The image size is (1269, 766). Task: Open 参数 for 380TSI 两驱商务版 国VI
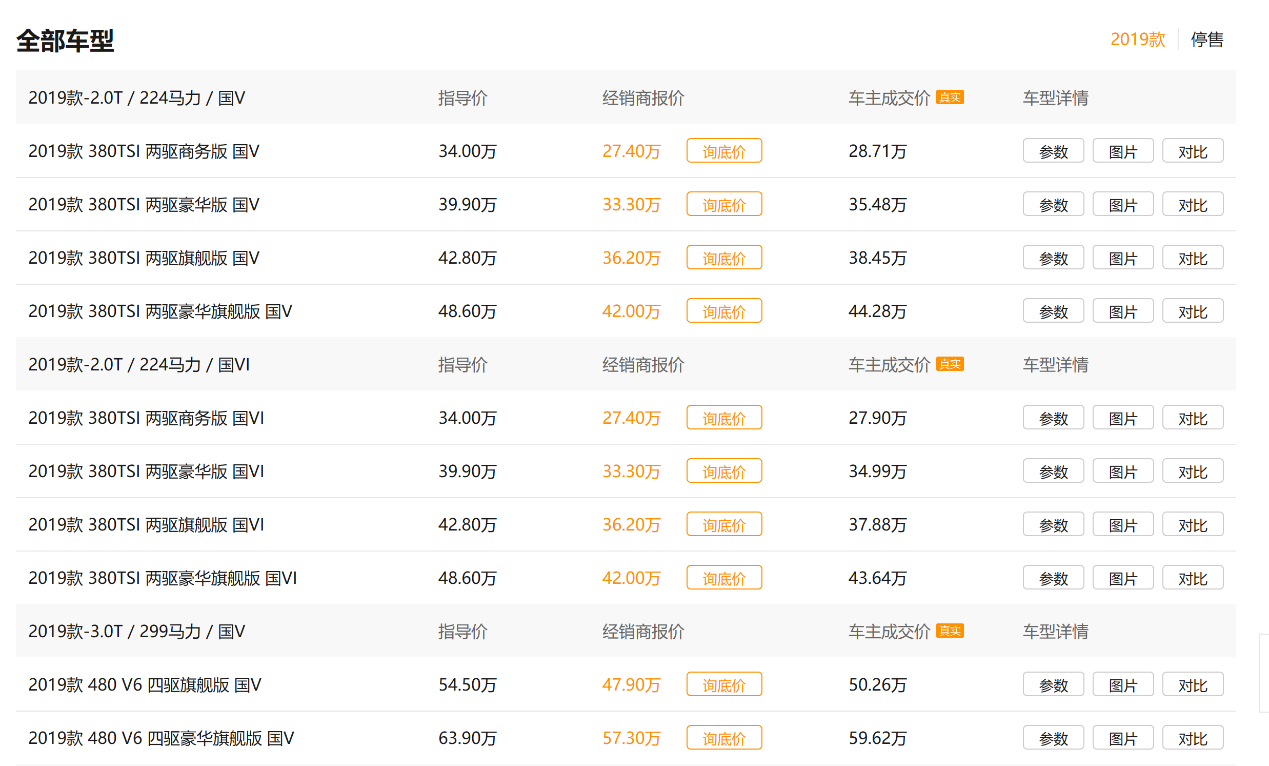(1054, 418)
